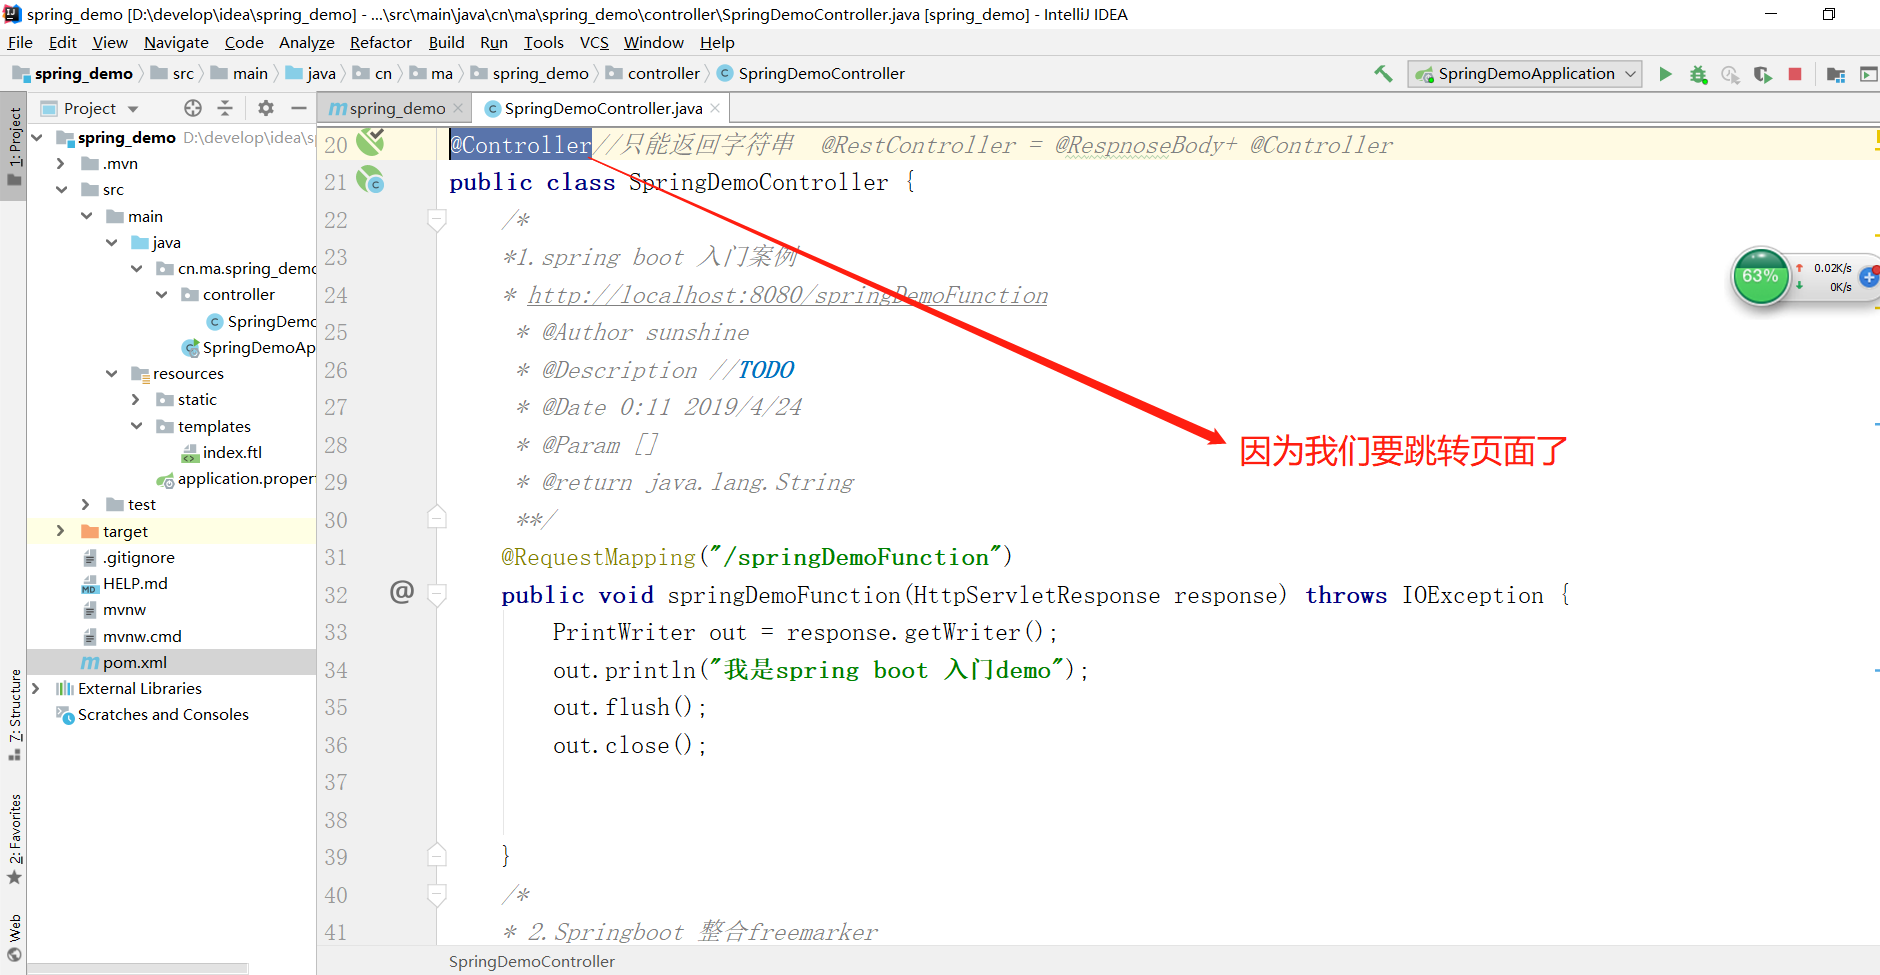1880x975 pixels.
Task: Expand the .mvn folder
Action: point(61,164)
